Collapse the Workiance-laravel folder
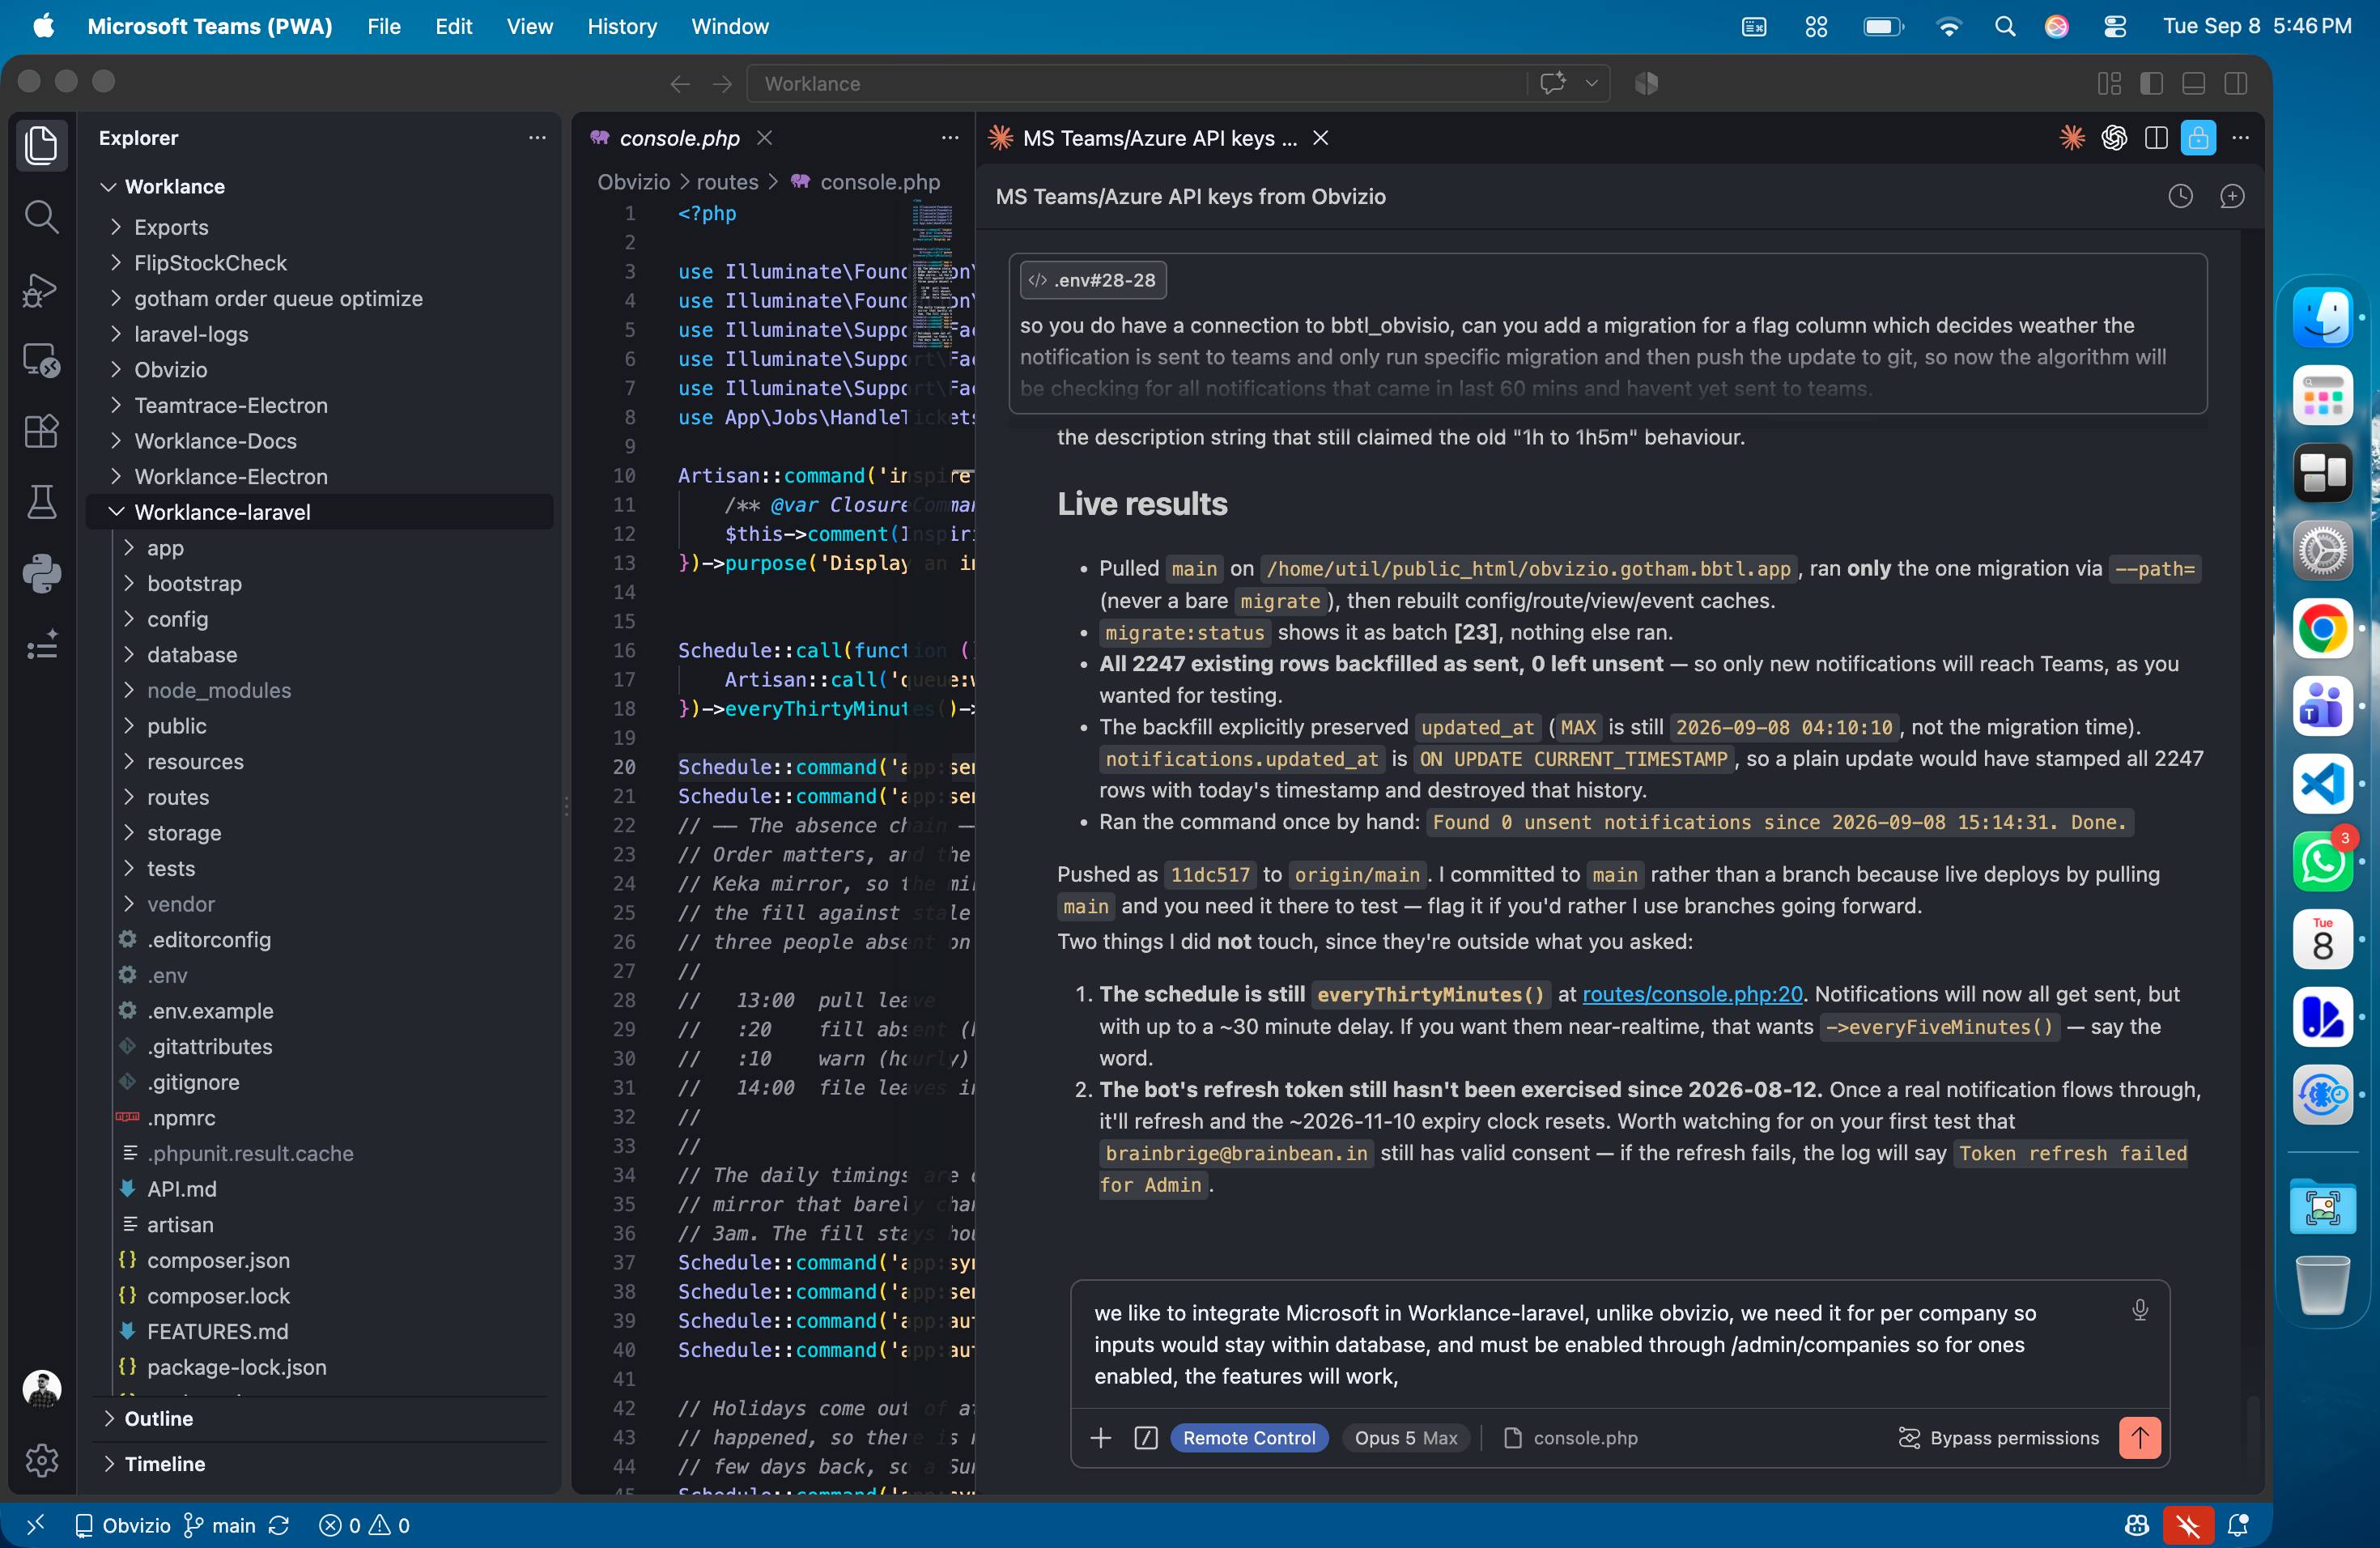 222,512
